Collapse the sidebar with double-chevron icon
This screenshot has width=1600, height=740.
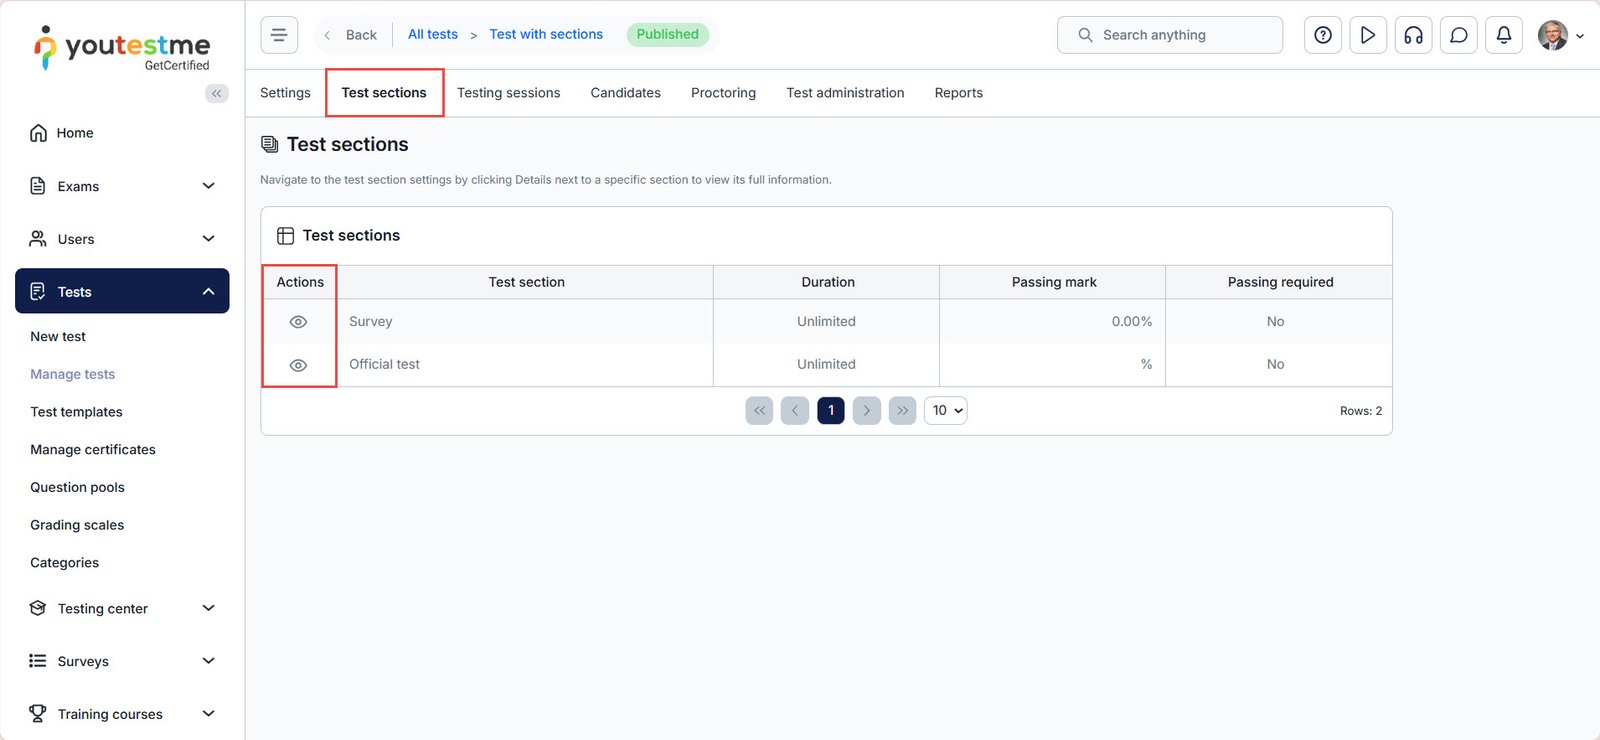tap(216, 93)
